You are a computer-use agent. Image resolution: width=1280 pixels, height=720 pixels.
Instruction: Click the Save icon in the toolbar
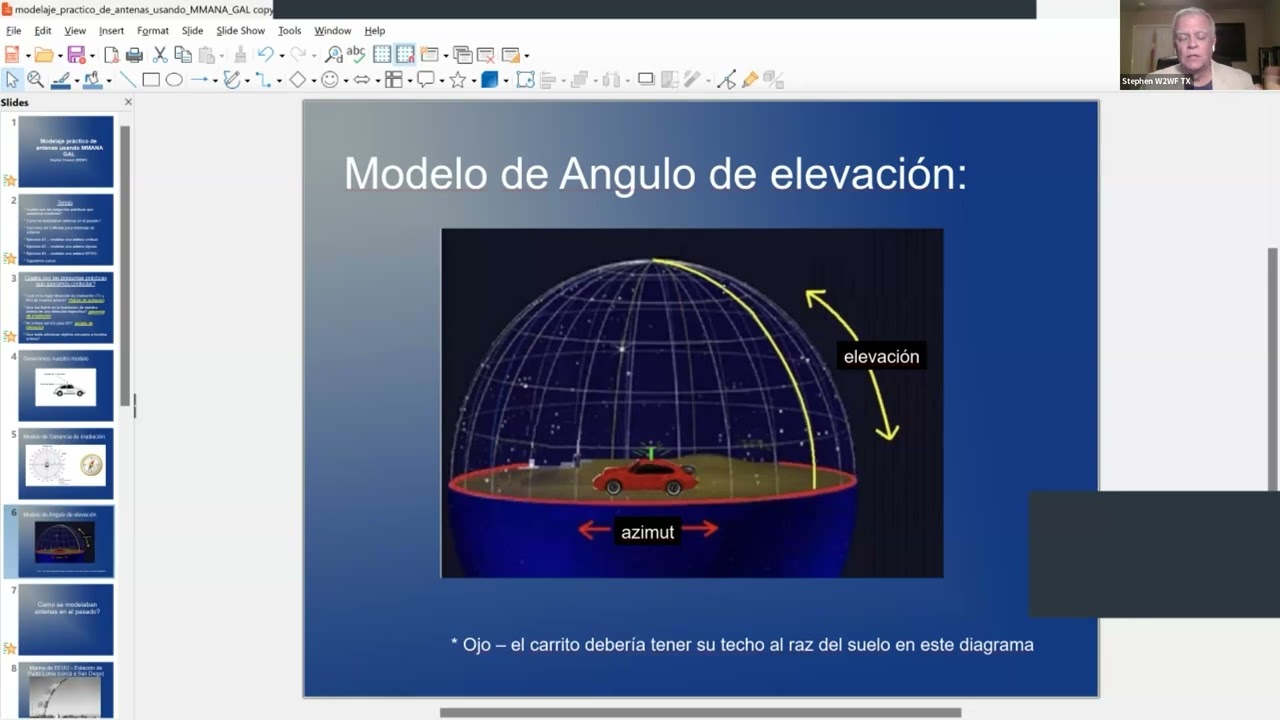pyautogui.click(x=76, y=55)
